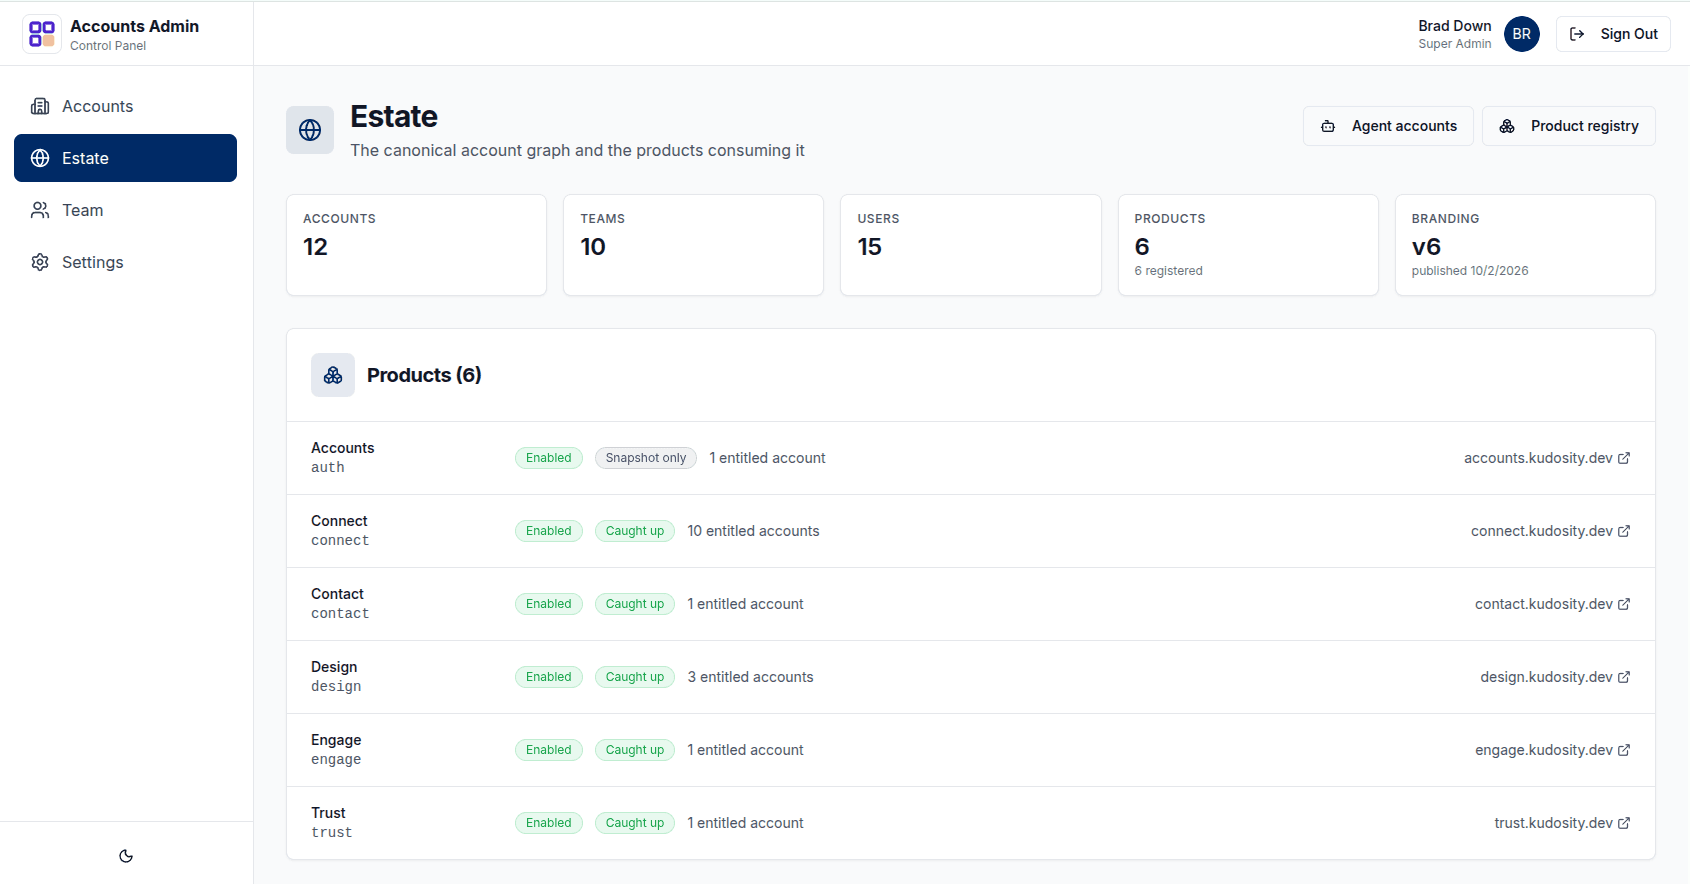Click Caught up badge in Connect row

pyautogui.click(x=635, y=531)
